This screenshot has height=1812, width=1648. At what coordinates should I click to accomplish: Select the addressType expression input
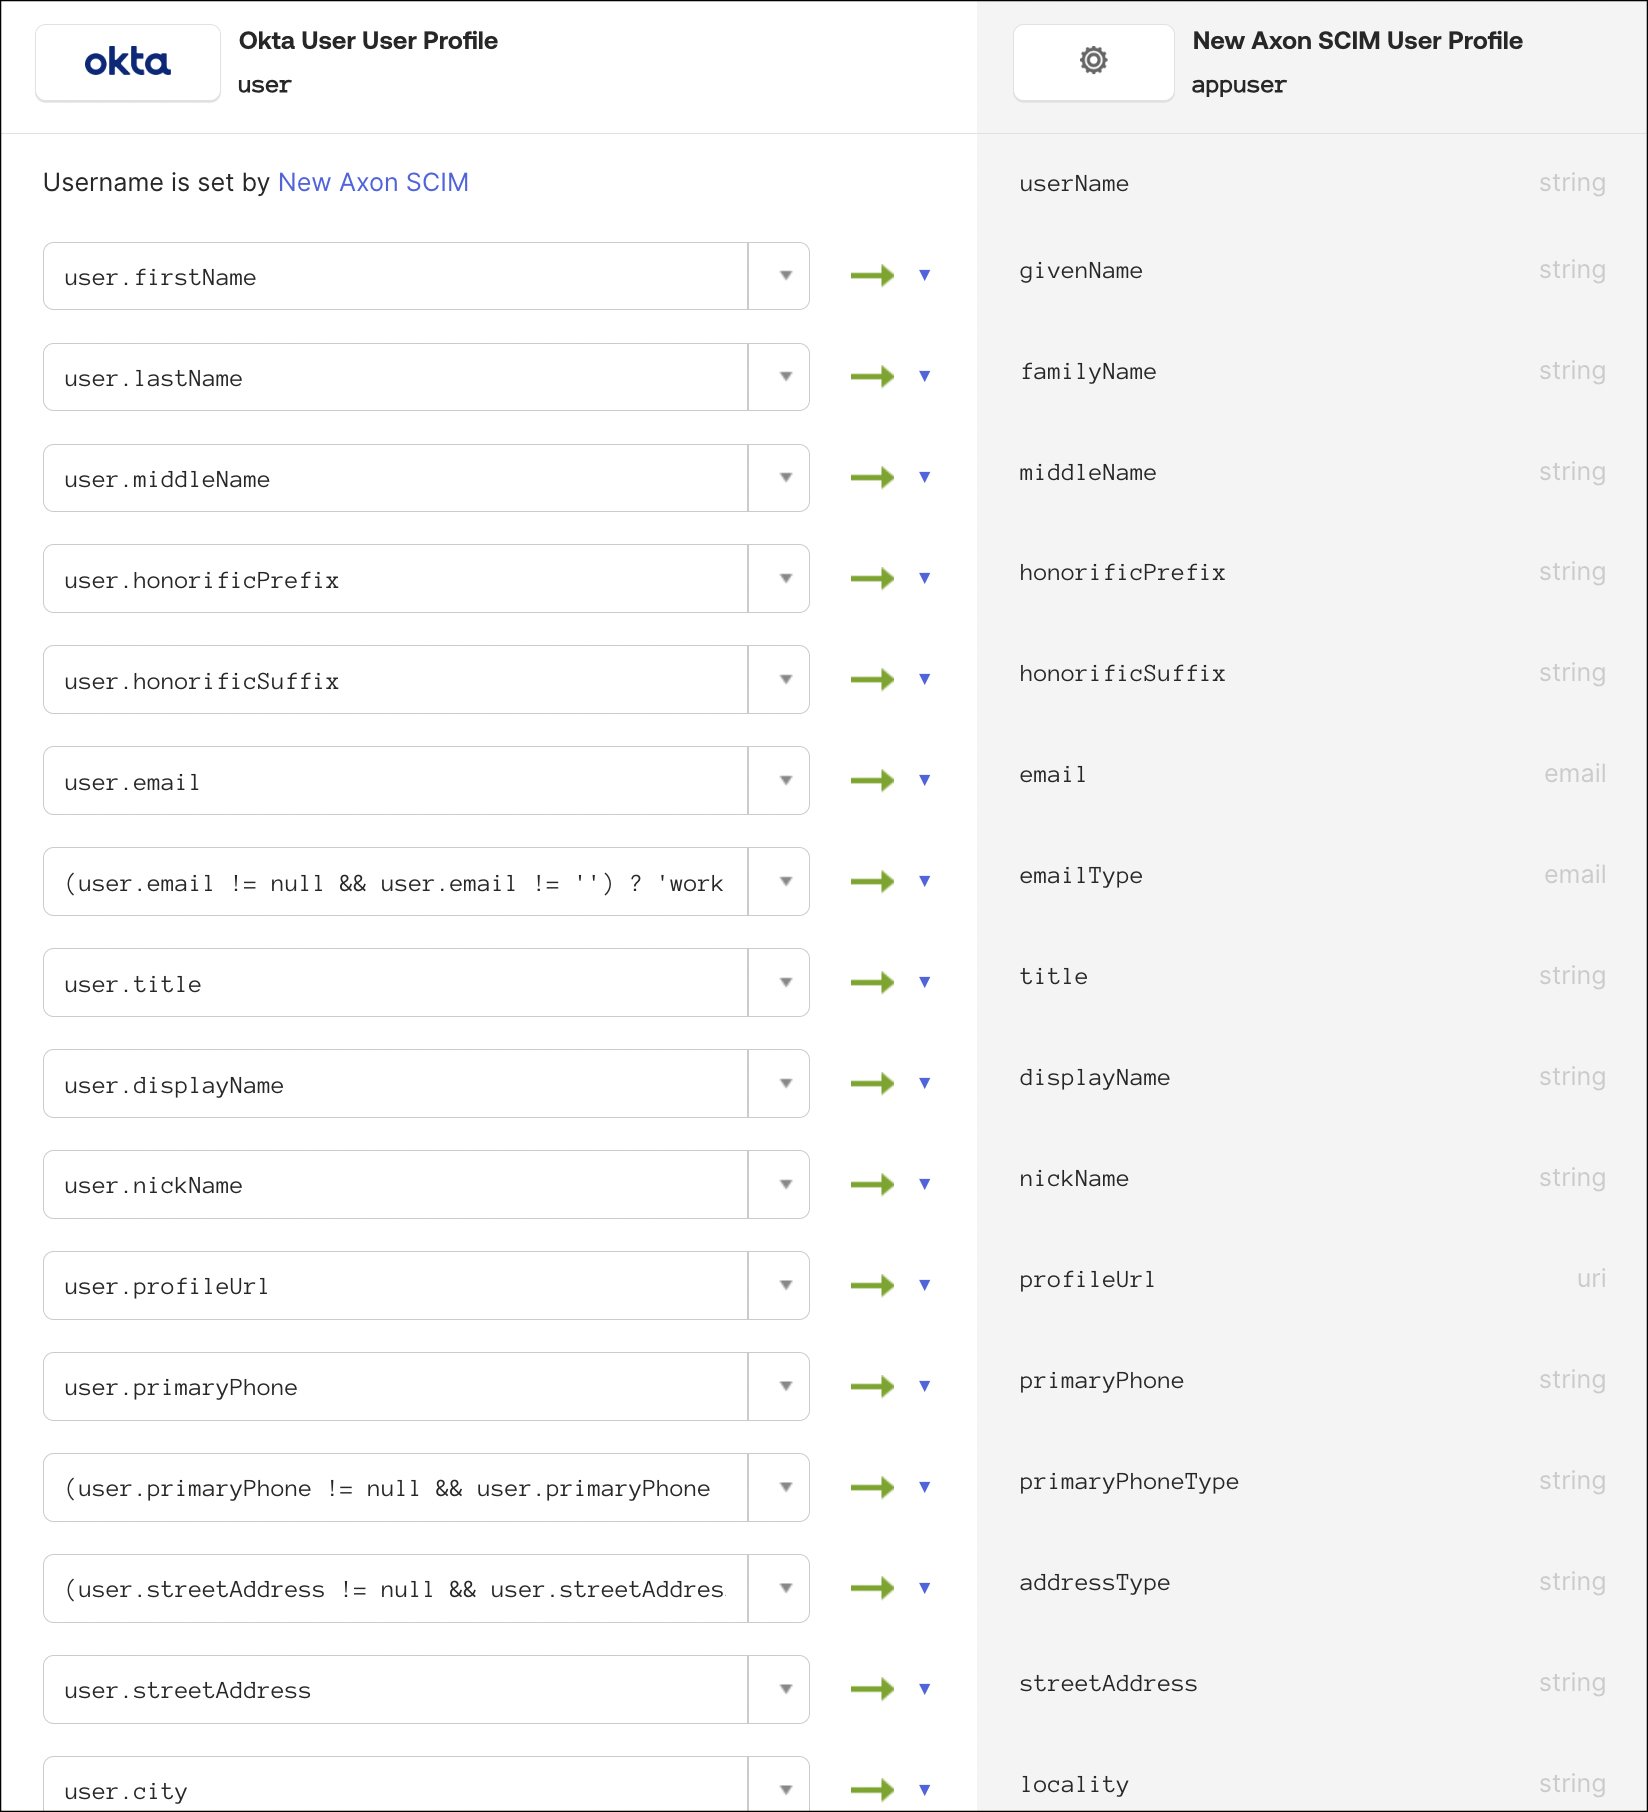(x=395, y=1589)
